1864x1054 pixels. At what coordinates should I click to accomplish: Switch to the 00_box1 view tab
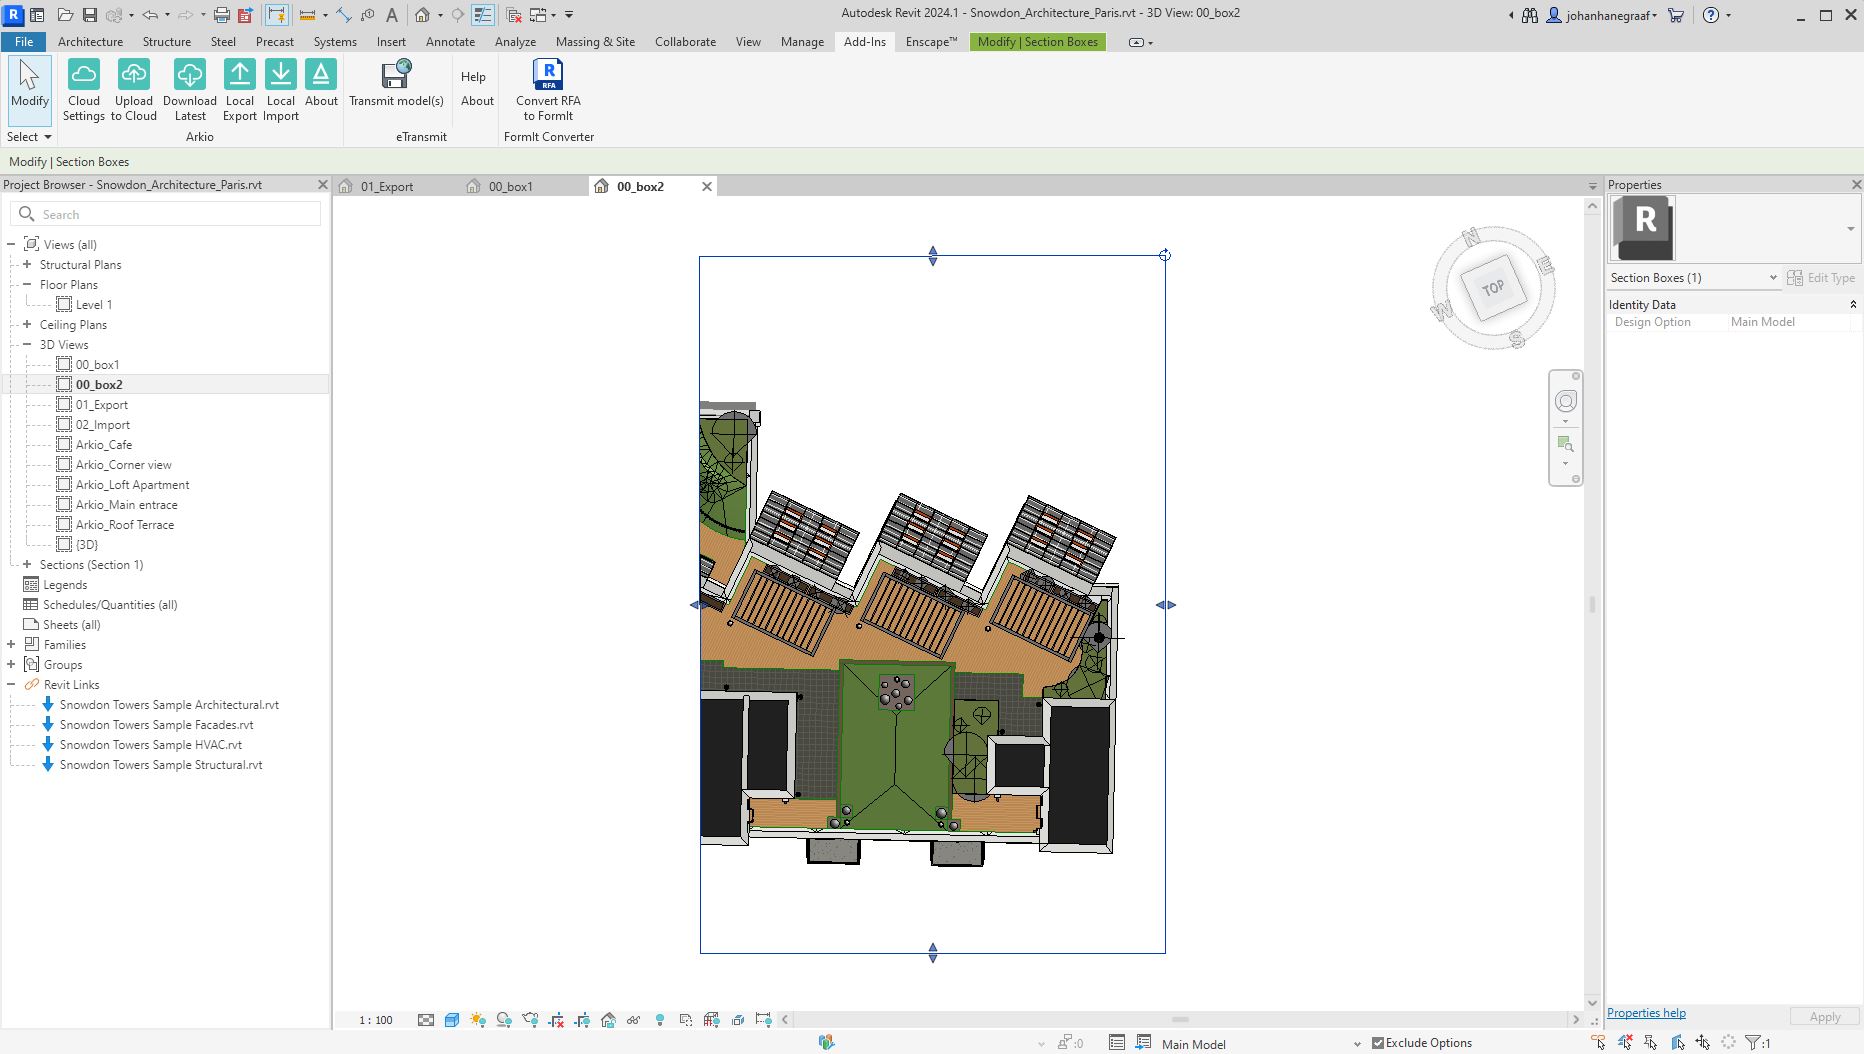pyautogui.click(x=510, y=187)
